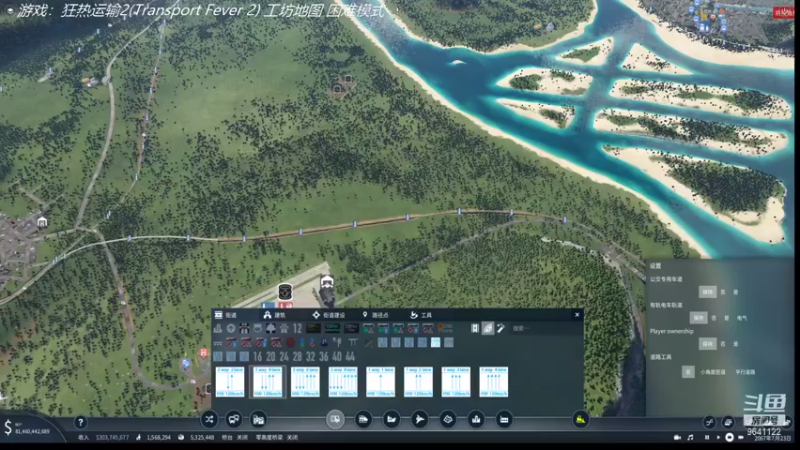800x450 pixels.
Task: Set 有轨电车轨道 option to 电气
Action: coord(742,318)
